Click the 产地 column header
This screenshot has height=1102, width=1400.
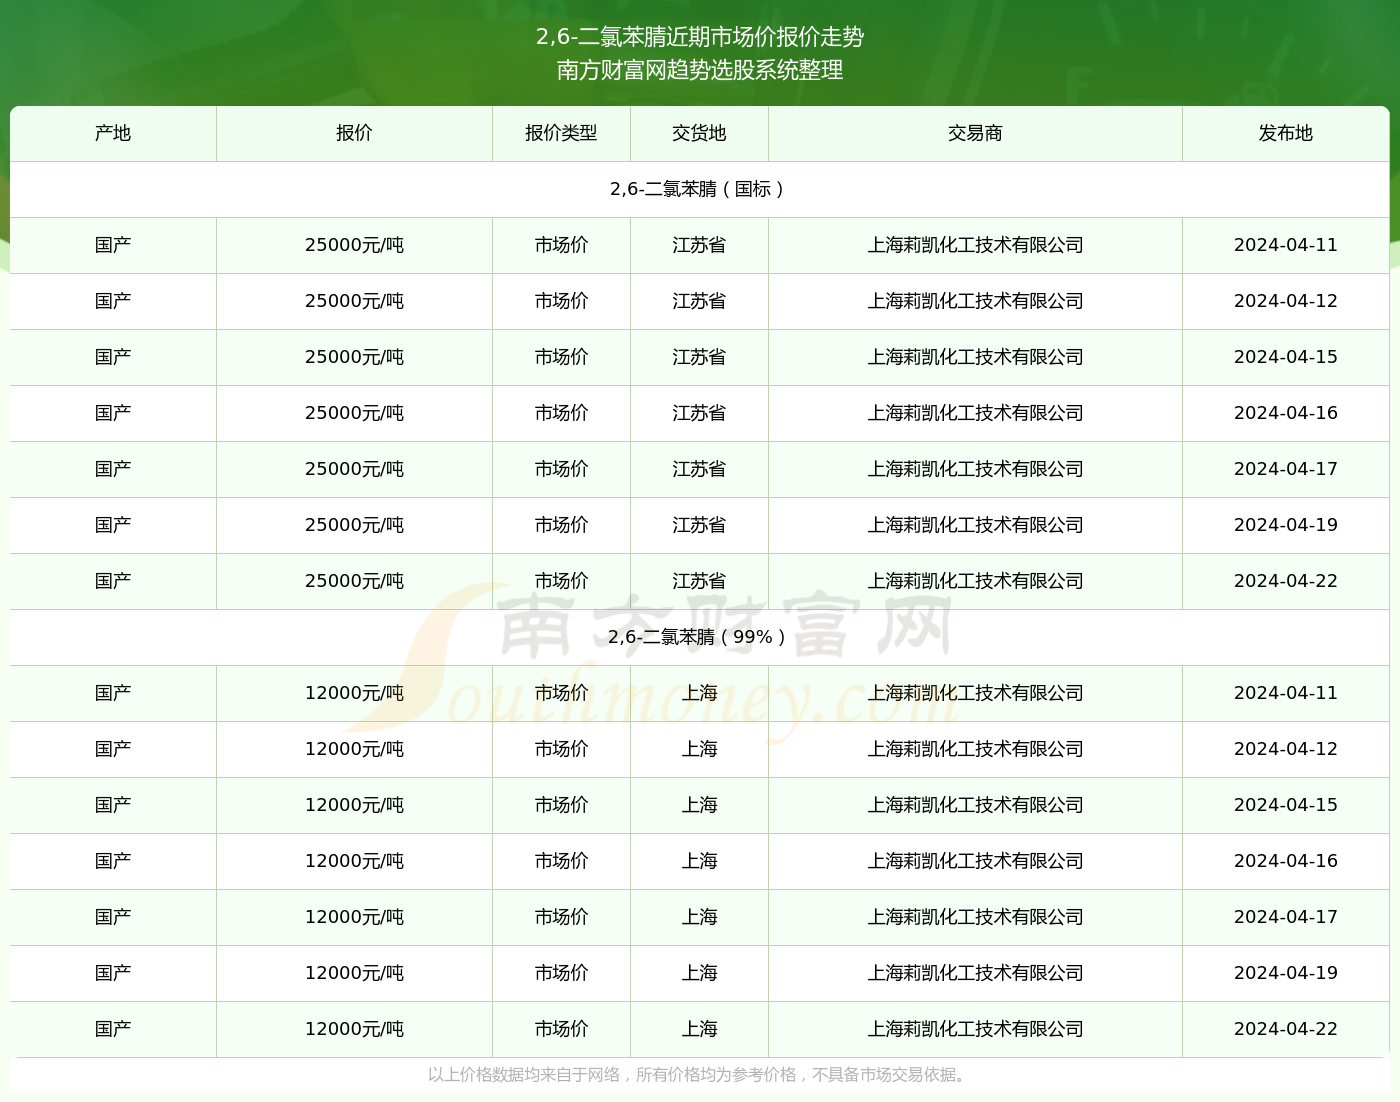tap(113, 133)
